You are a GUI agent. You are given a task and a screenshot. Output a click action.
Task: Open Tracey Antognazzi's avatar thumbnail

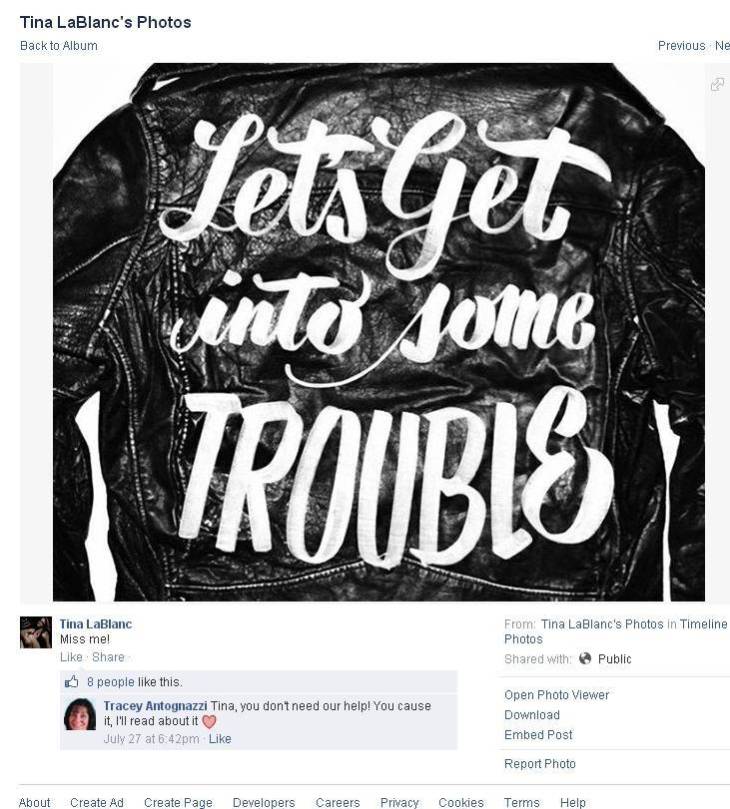80,715
